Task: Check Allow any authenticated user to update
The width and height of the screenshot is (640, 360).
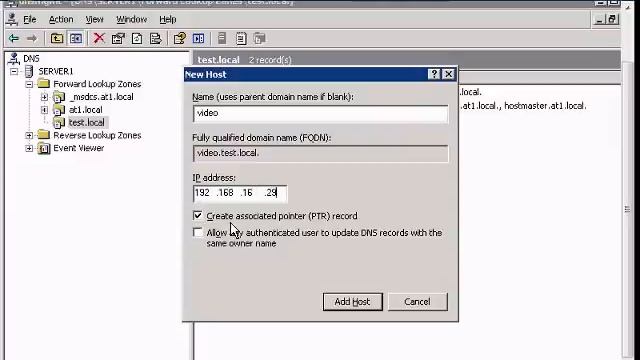Action: click(198, 232)
